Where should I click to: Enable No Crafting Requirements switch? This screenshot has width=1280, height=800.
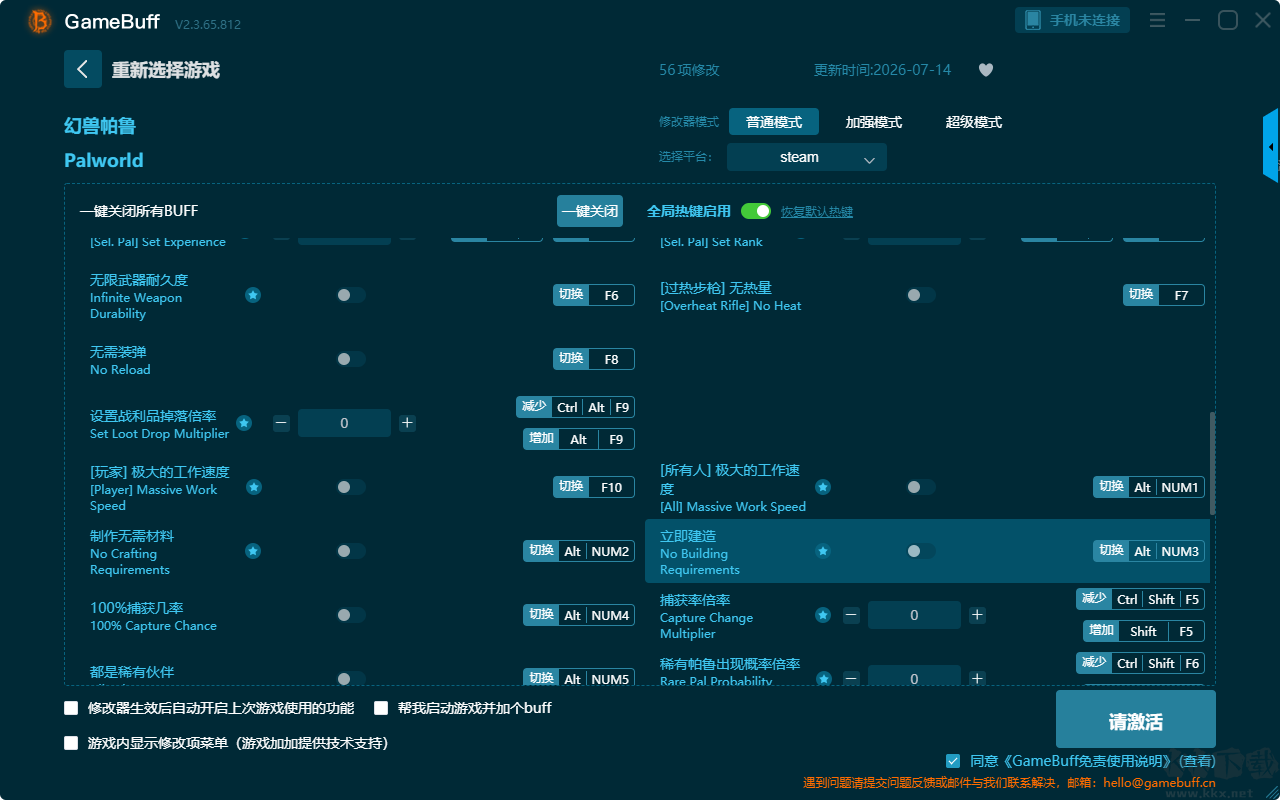pos(351,551)
